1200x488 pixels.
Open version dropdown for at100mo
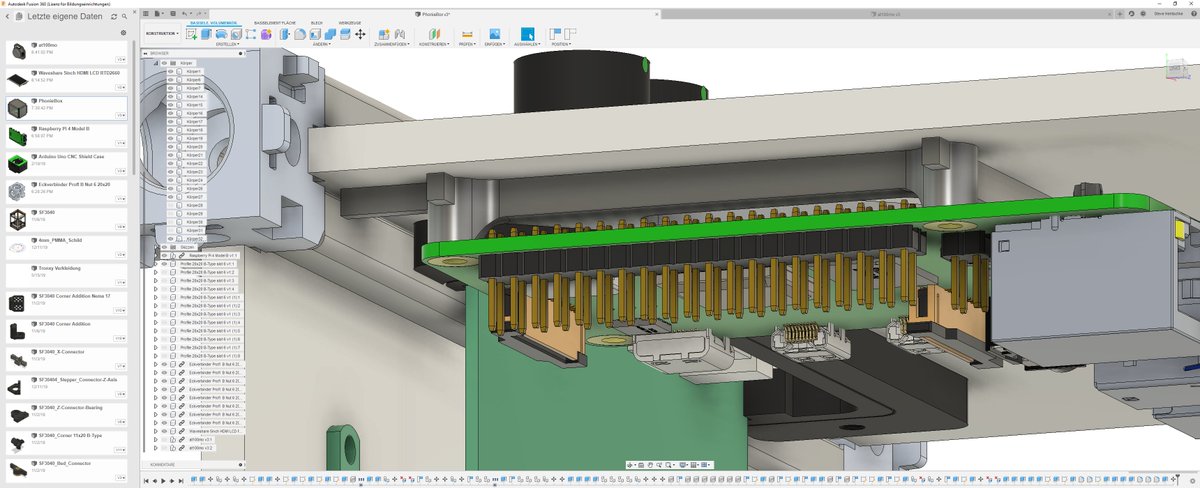point(120,59)
